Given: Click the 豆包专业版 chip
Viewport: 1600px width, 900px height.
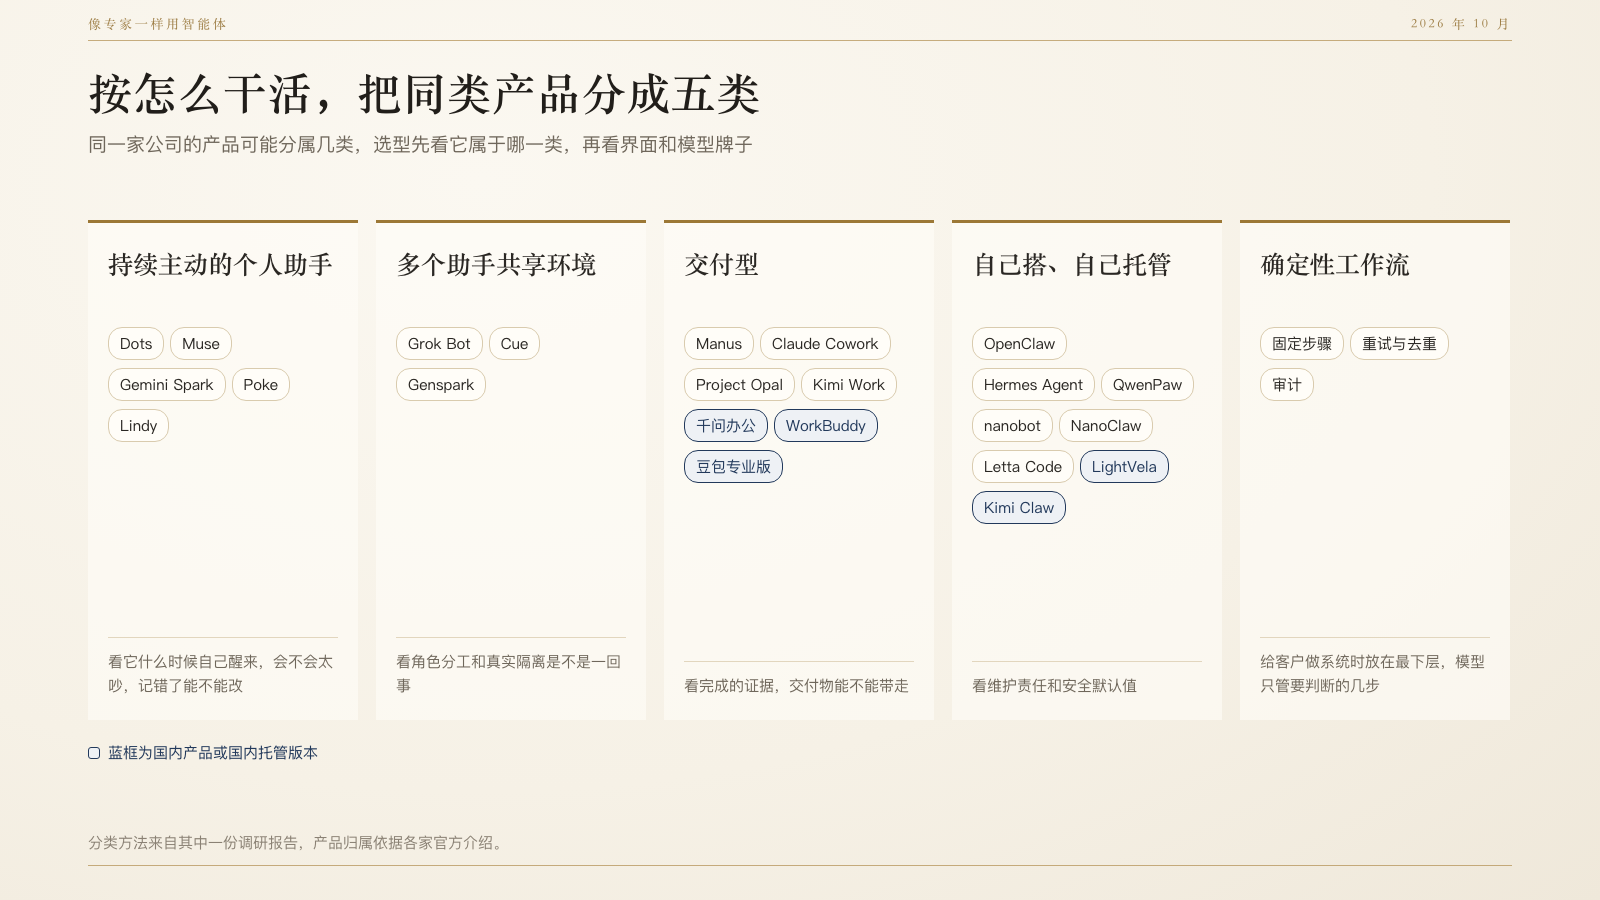Looking at the screenshot, I should (733, 467).
